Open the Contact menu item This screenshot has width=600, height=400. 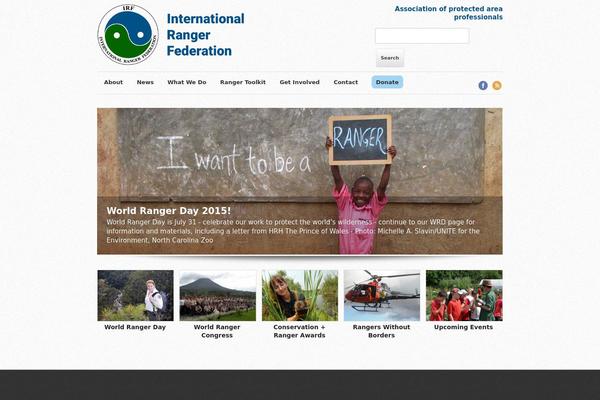(x=346, y=82)
